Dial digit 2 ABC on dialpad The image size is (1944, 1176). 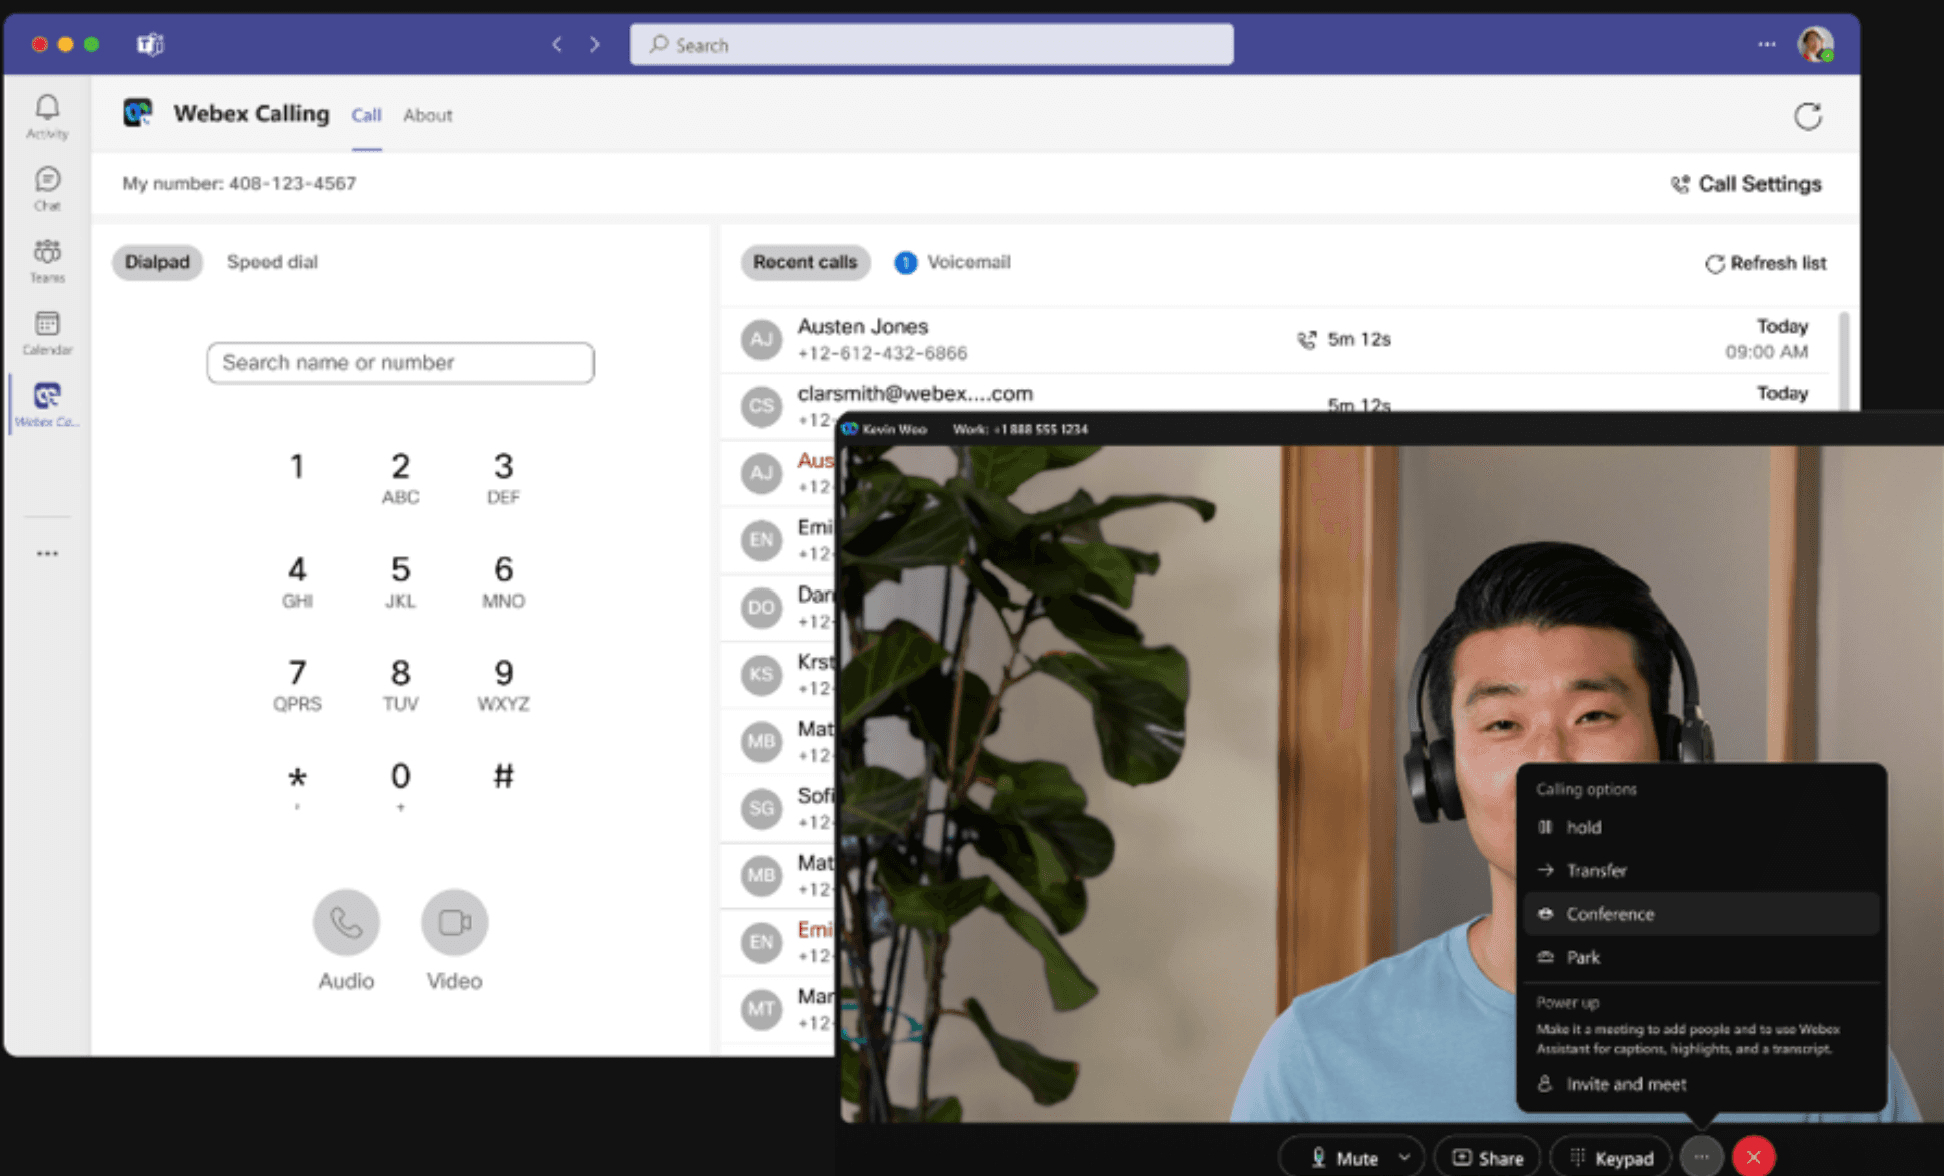[400, 477]
